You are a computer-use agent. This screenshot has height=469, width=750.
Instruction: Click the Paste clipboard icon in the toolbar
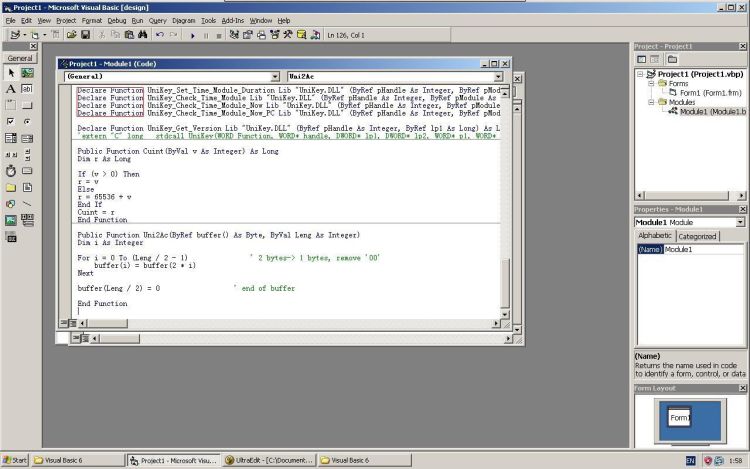[129, 35]
